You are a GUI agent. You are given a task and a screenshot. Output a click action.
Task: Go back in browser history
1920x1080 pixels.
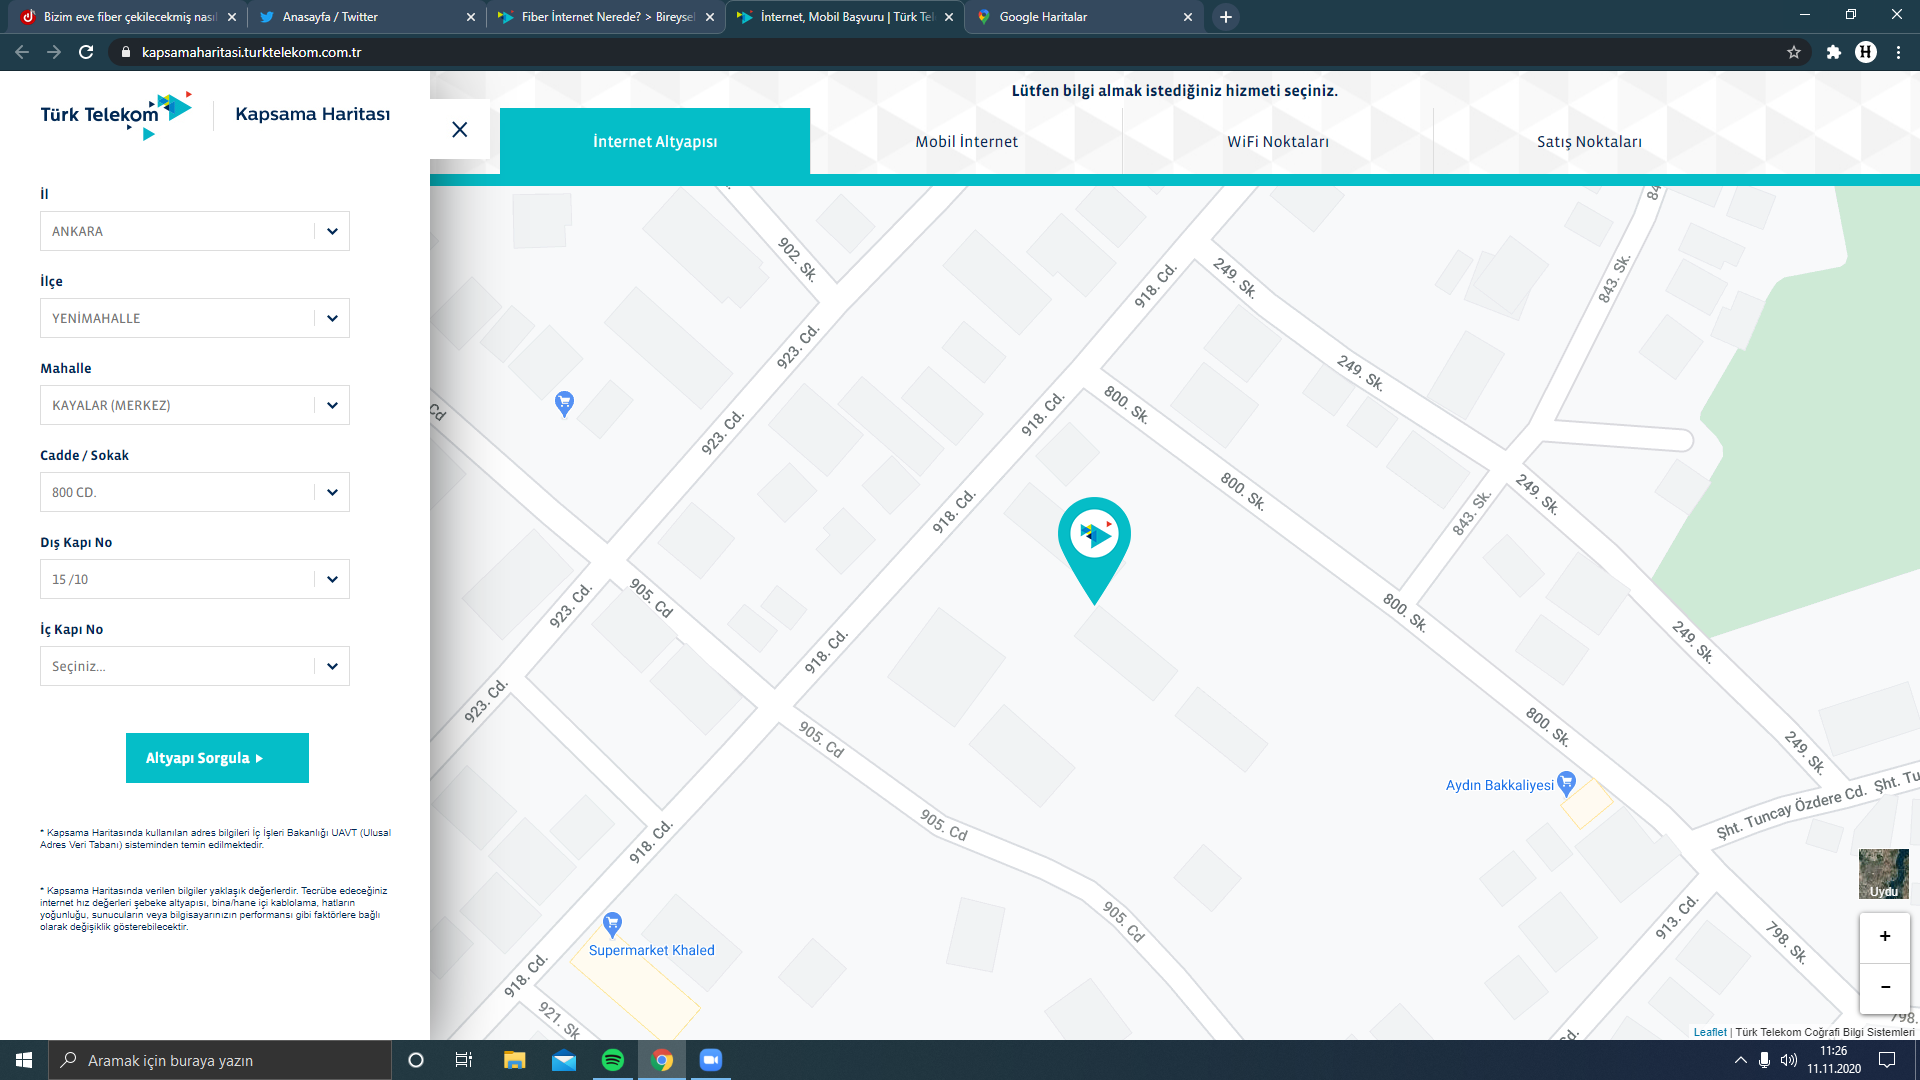point(22,52)
